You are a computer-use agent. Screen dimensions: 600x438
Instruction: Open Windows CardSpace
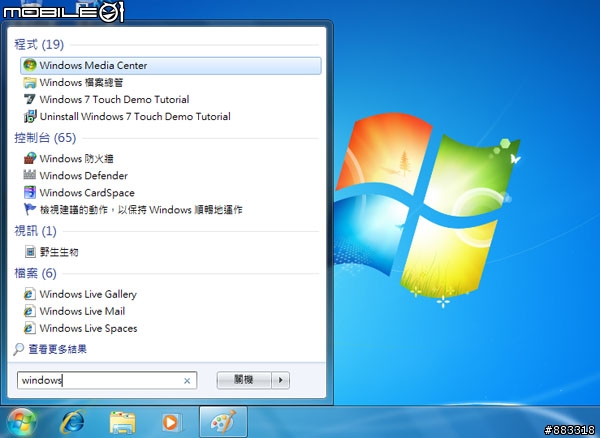tap(87, 192)
